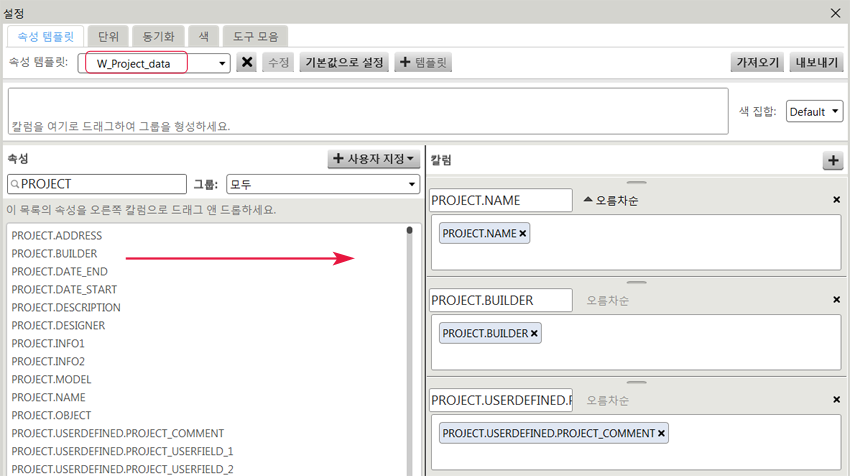
Task: Remove the PROJECT.NAME tag from its column
Action: [523, 233]
